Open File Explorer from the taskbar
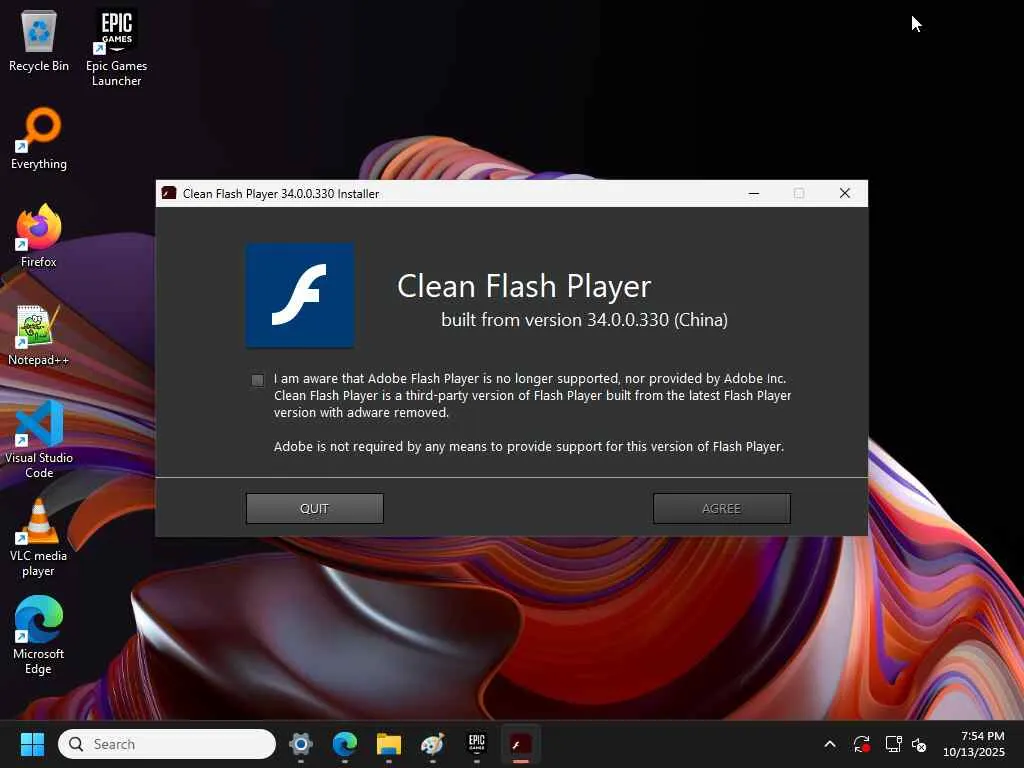The image size is (1024, 768). coord(389,744)
